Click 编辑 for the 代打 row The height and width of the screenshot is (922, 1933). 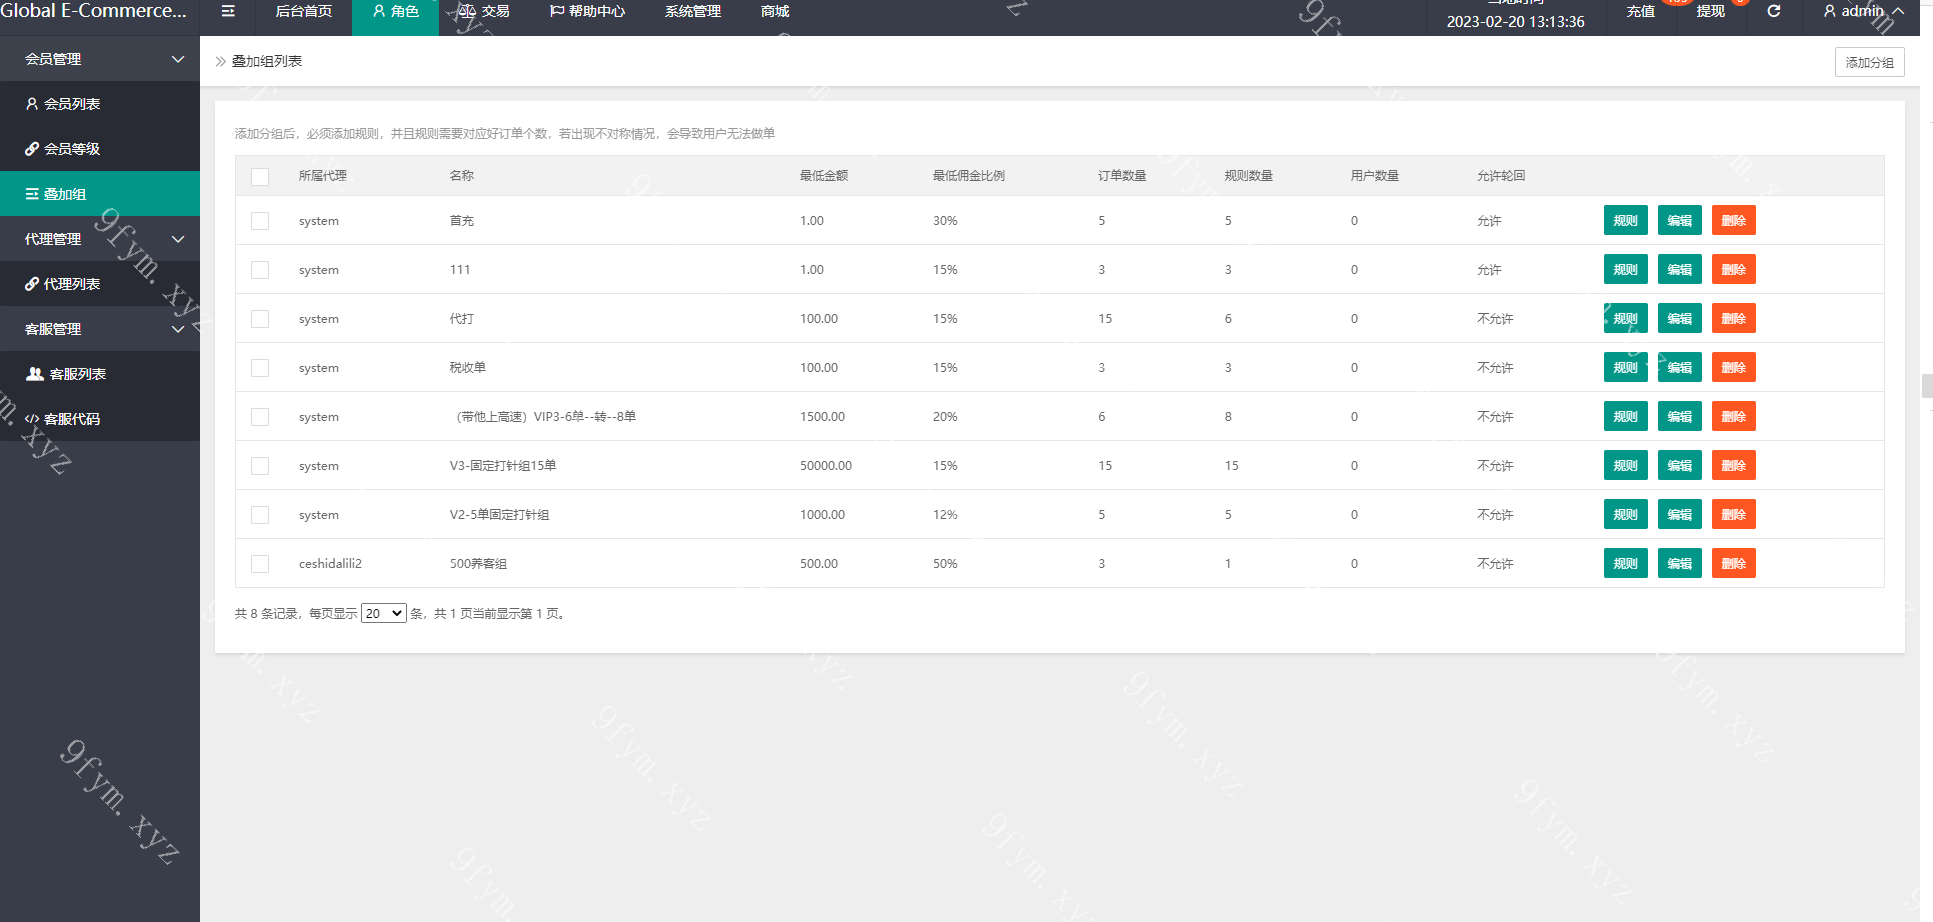pos(1679,318)
